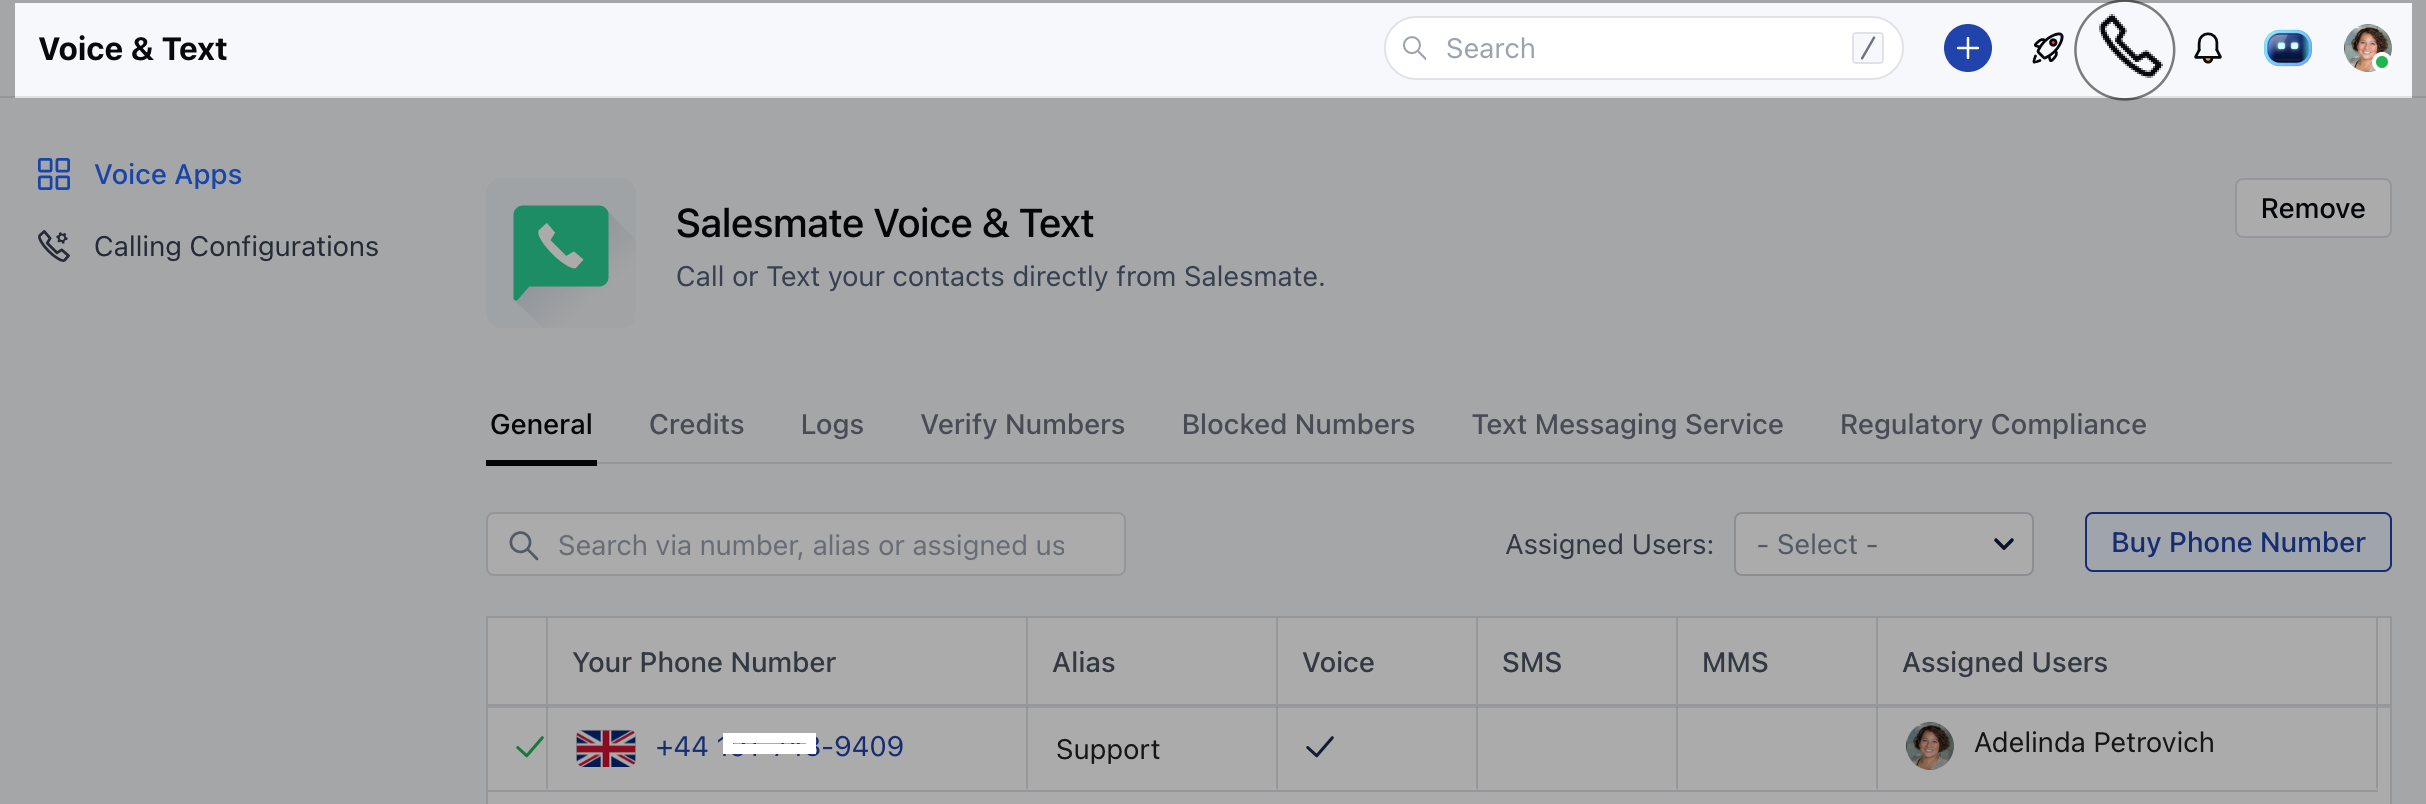
Task: Click the chevron arrow in Select dropdown
Action: click(2003, 544)
